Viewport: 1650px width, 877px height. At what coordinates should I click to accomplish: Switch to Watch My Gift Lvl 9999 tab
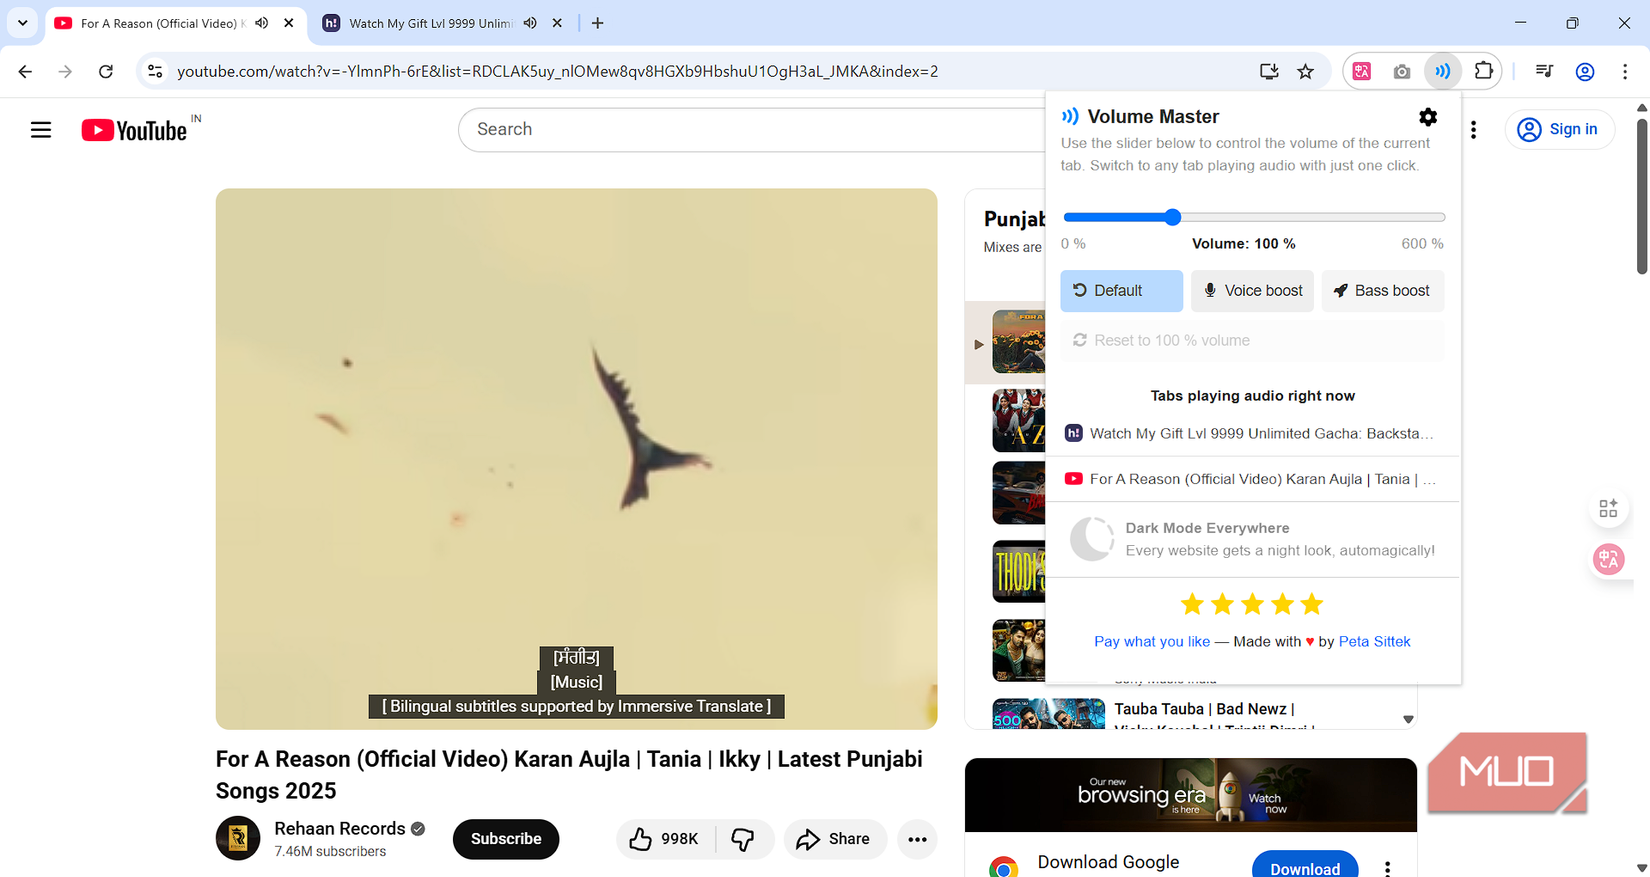(430, 23)
